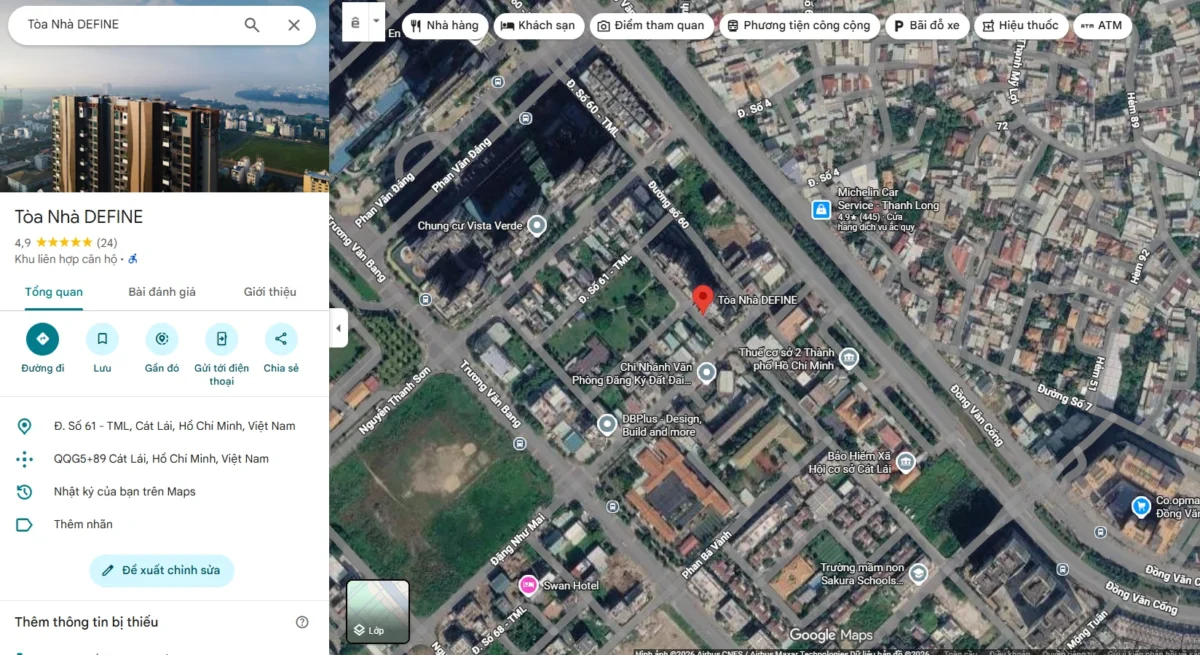Click Thuế cơ sở 2 marker
Screen dimensions: 1200x655
849,358
